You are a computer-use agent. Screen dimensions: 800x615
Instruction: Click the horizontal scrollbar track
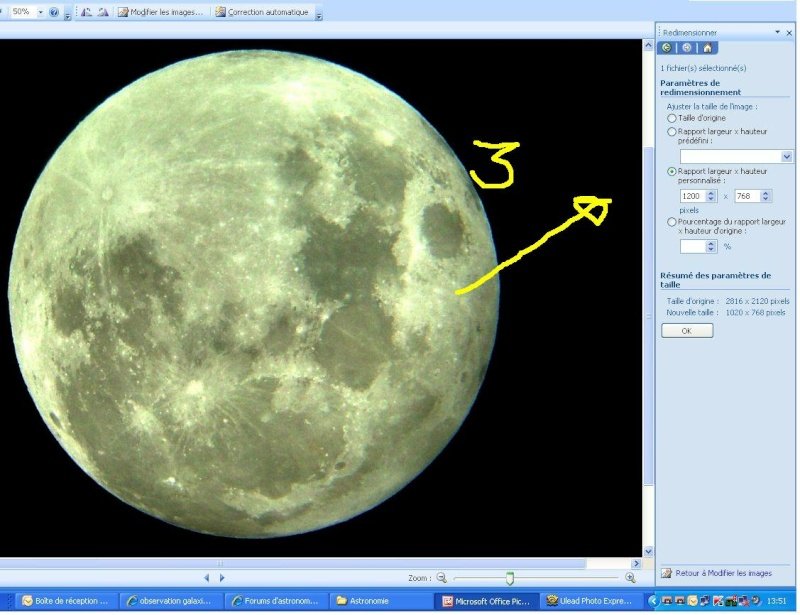[x=609, y=563]
